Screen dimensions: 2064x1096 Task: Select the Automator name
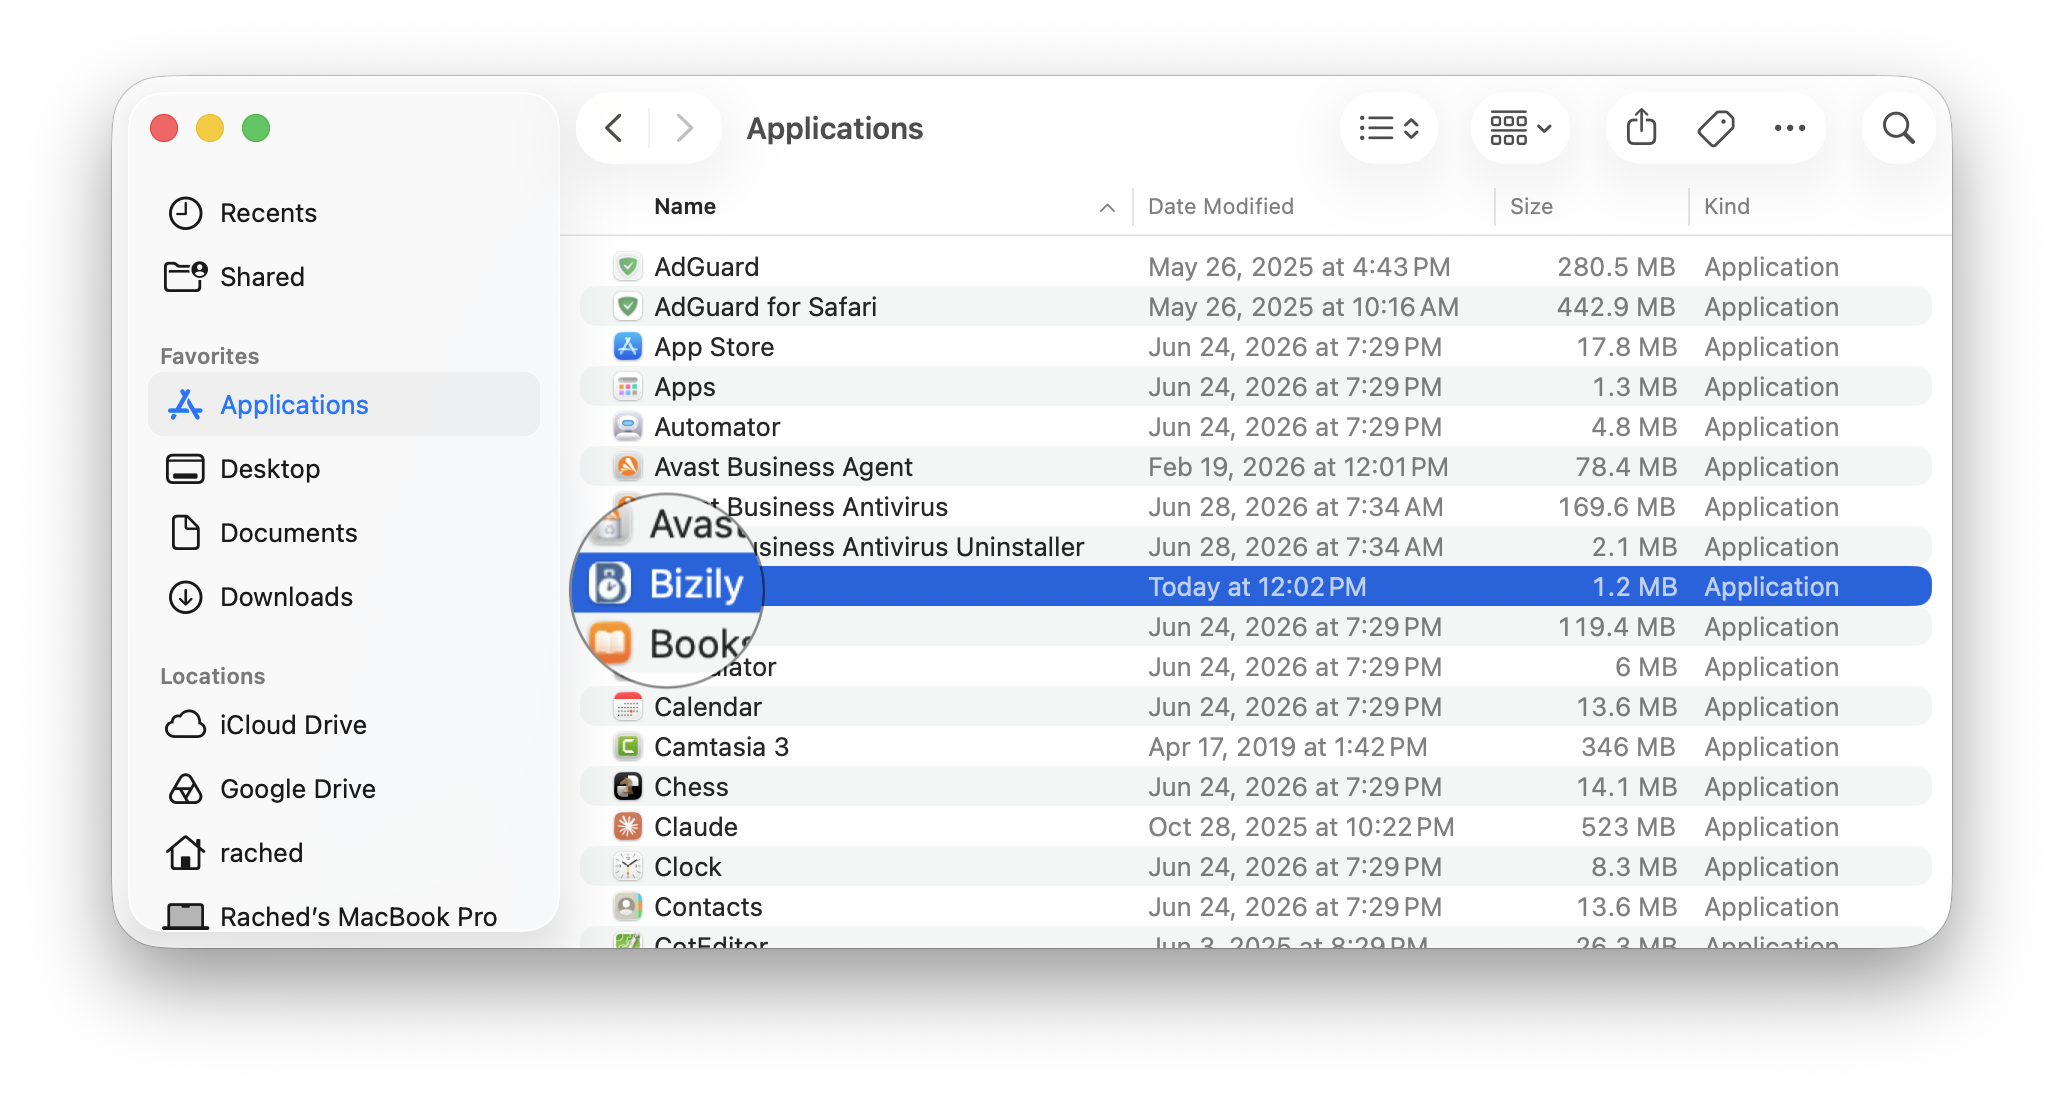coord(717,427)
